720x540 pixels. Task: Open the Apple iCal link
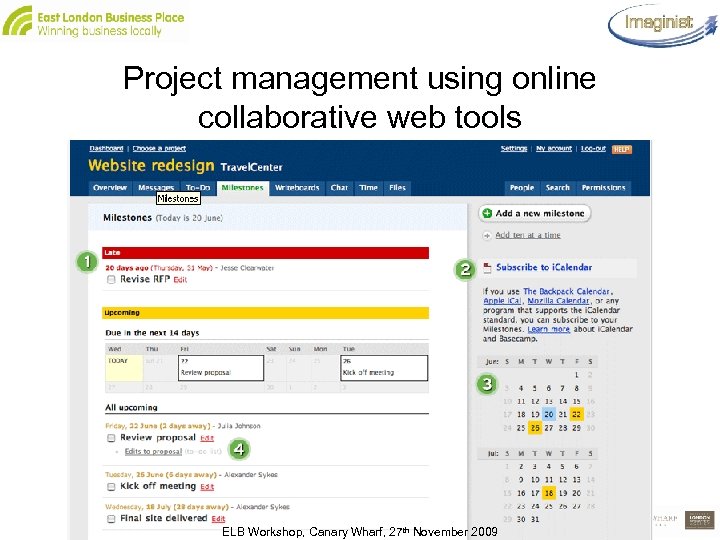pos(502,301)
